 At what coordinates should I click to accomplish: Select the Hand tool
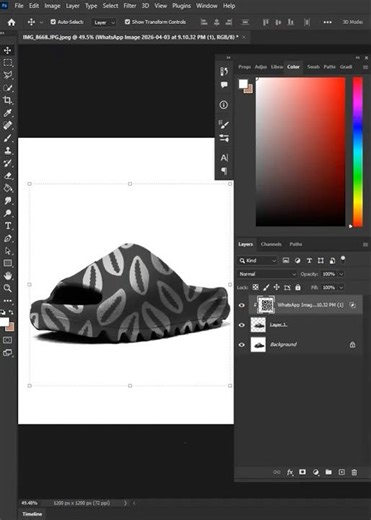(7, 276)
